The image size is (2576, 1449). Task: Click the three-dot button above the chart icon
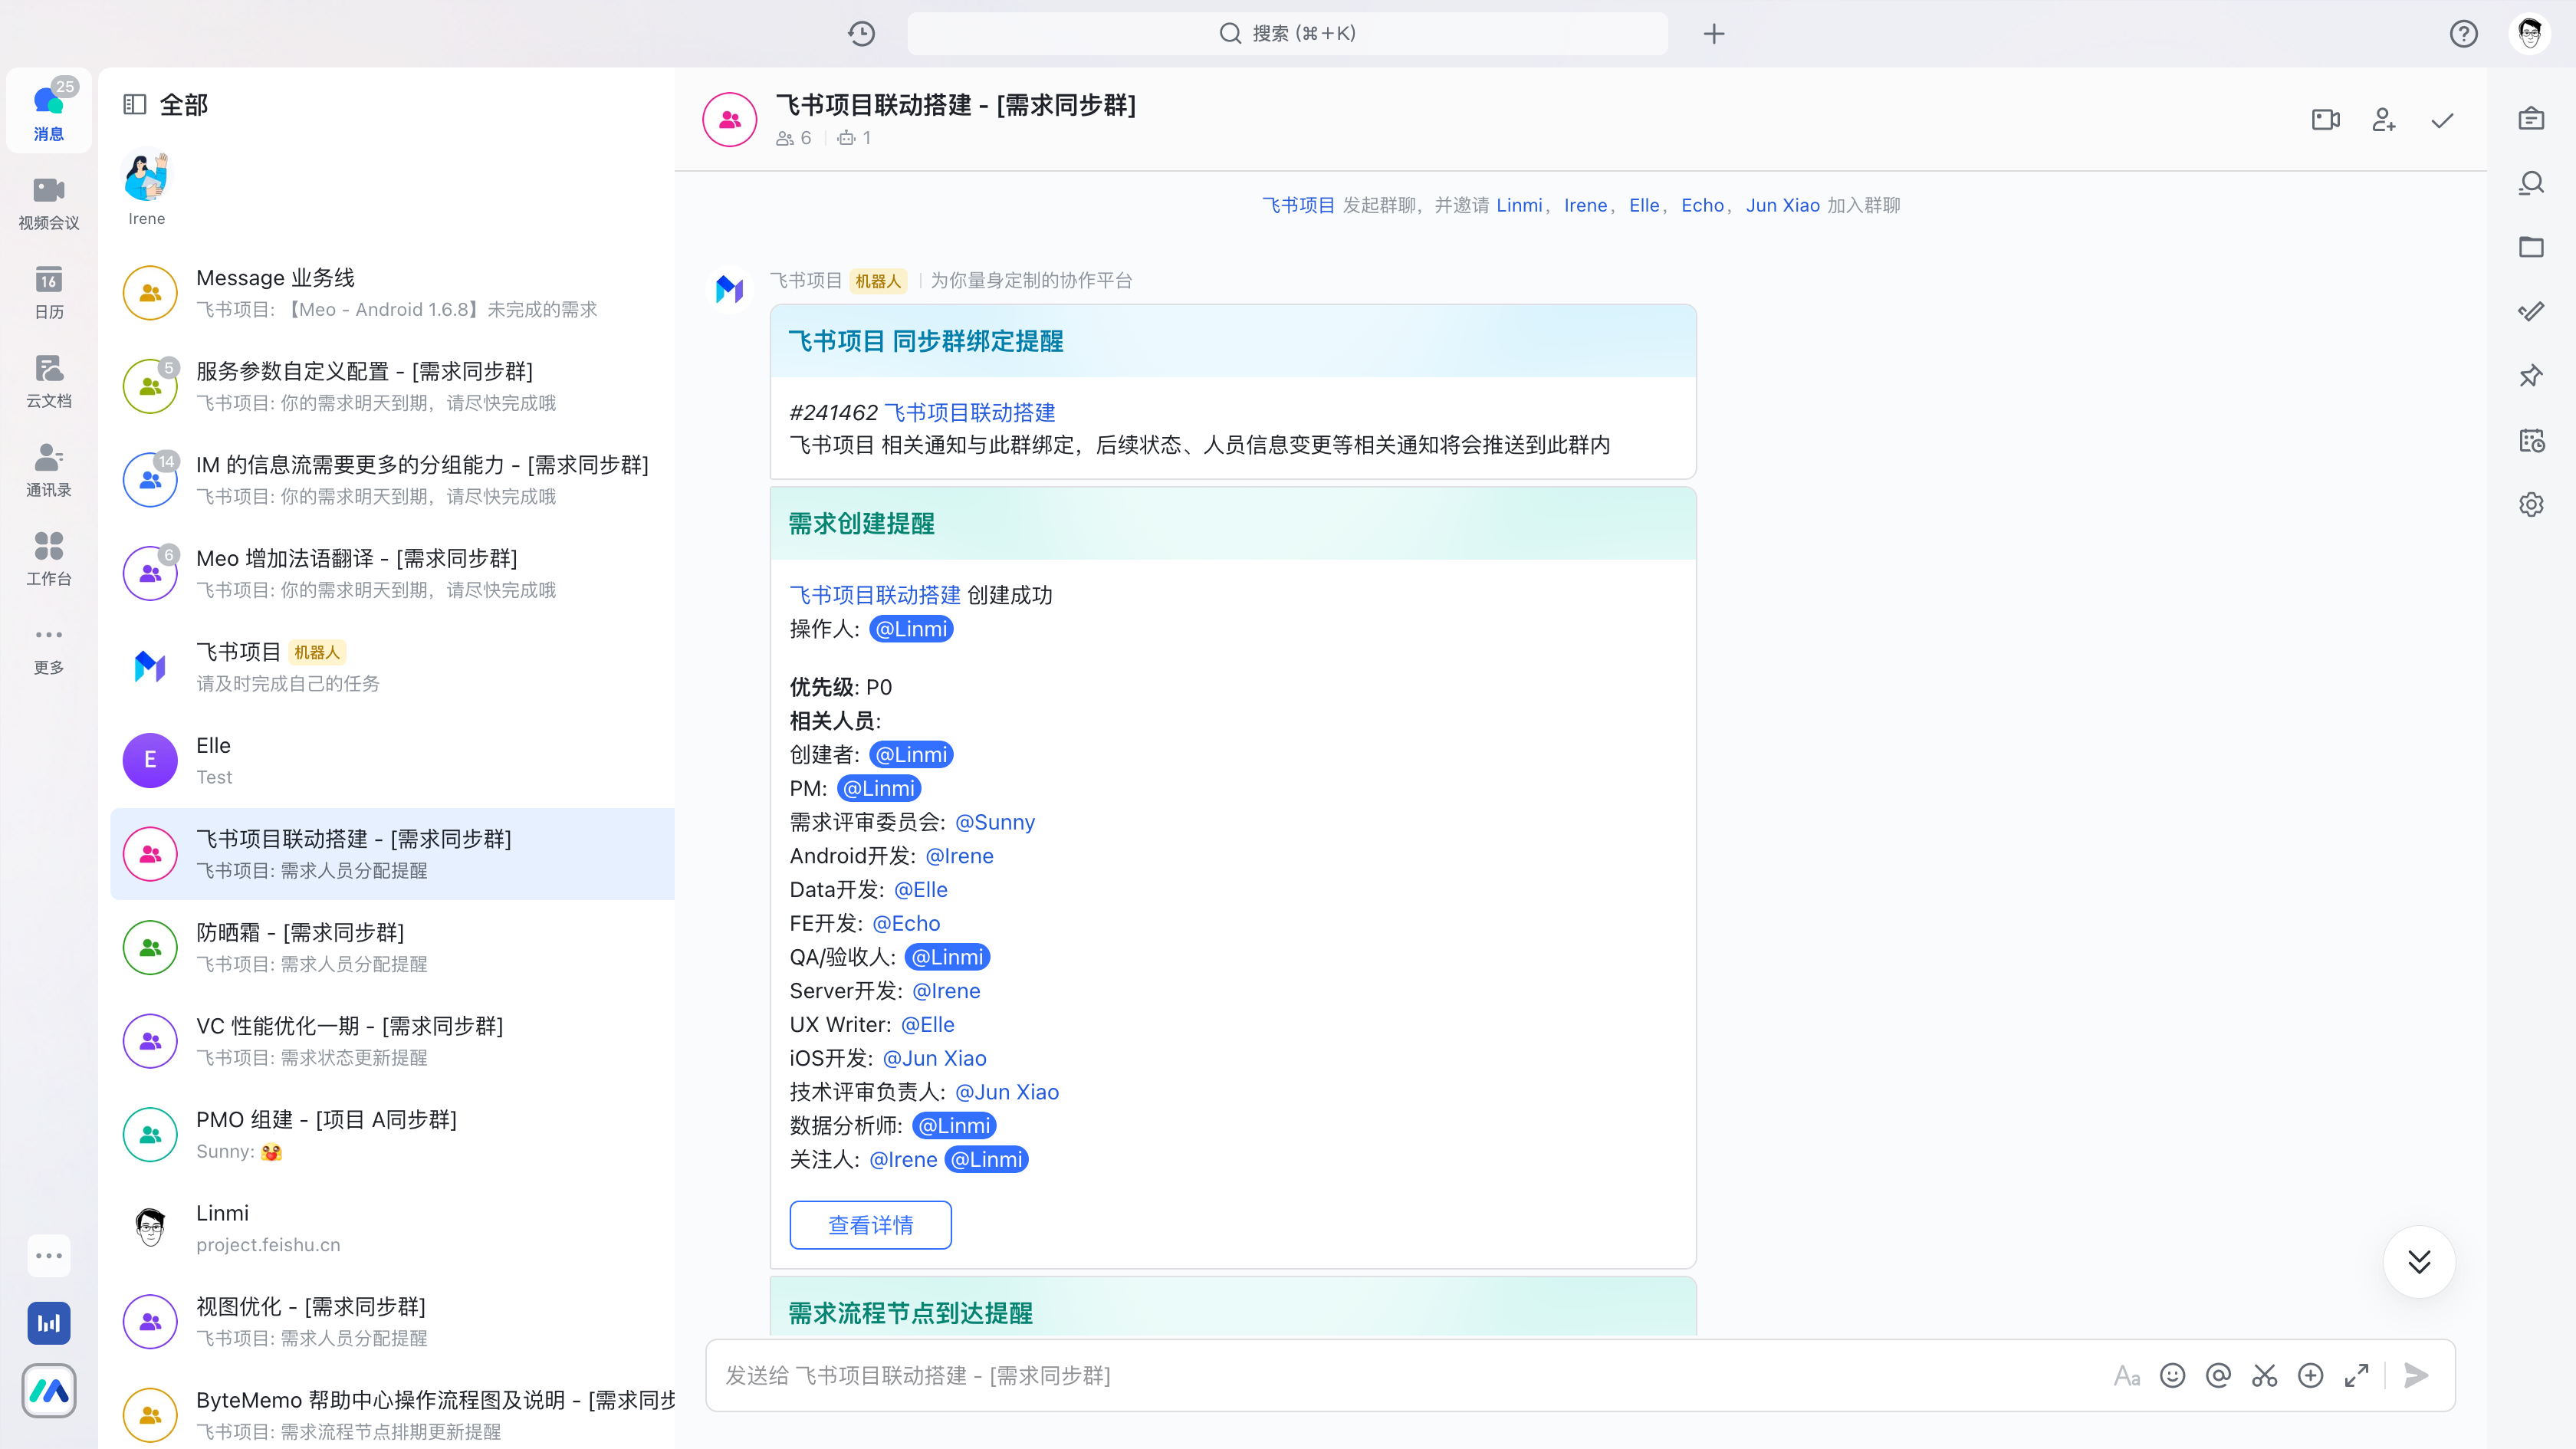pyautogui.click(x=49, y=1255)
